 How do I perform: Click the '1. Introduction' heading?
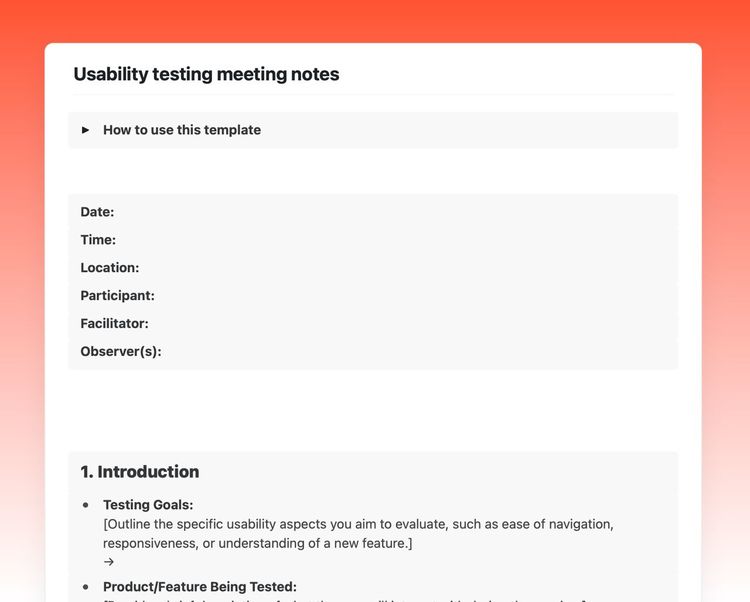coord(140,472)
